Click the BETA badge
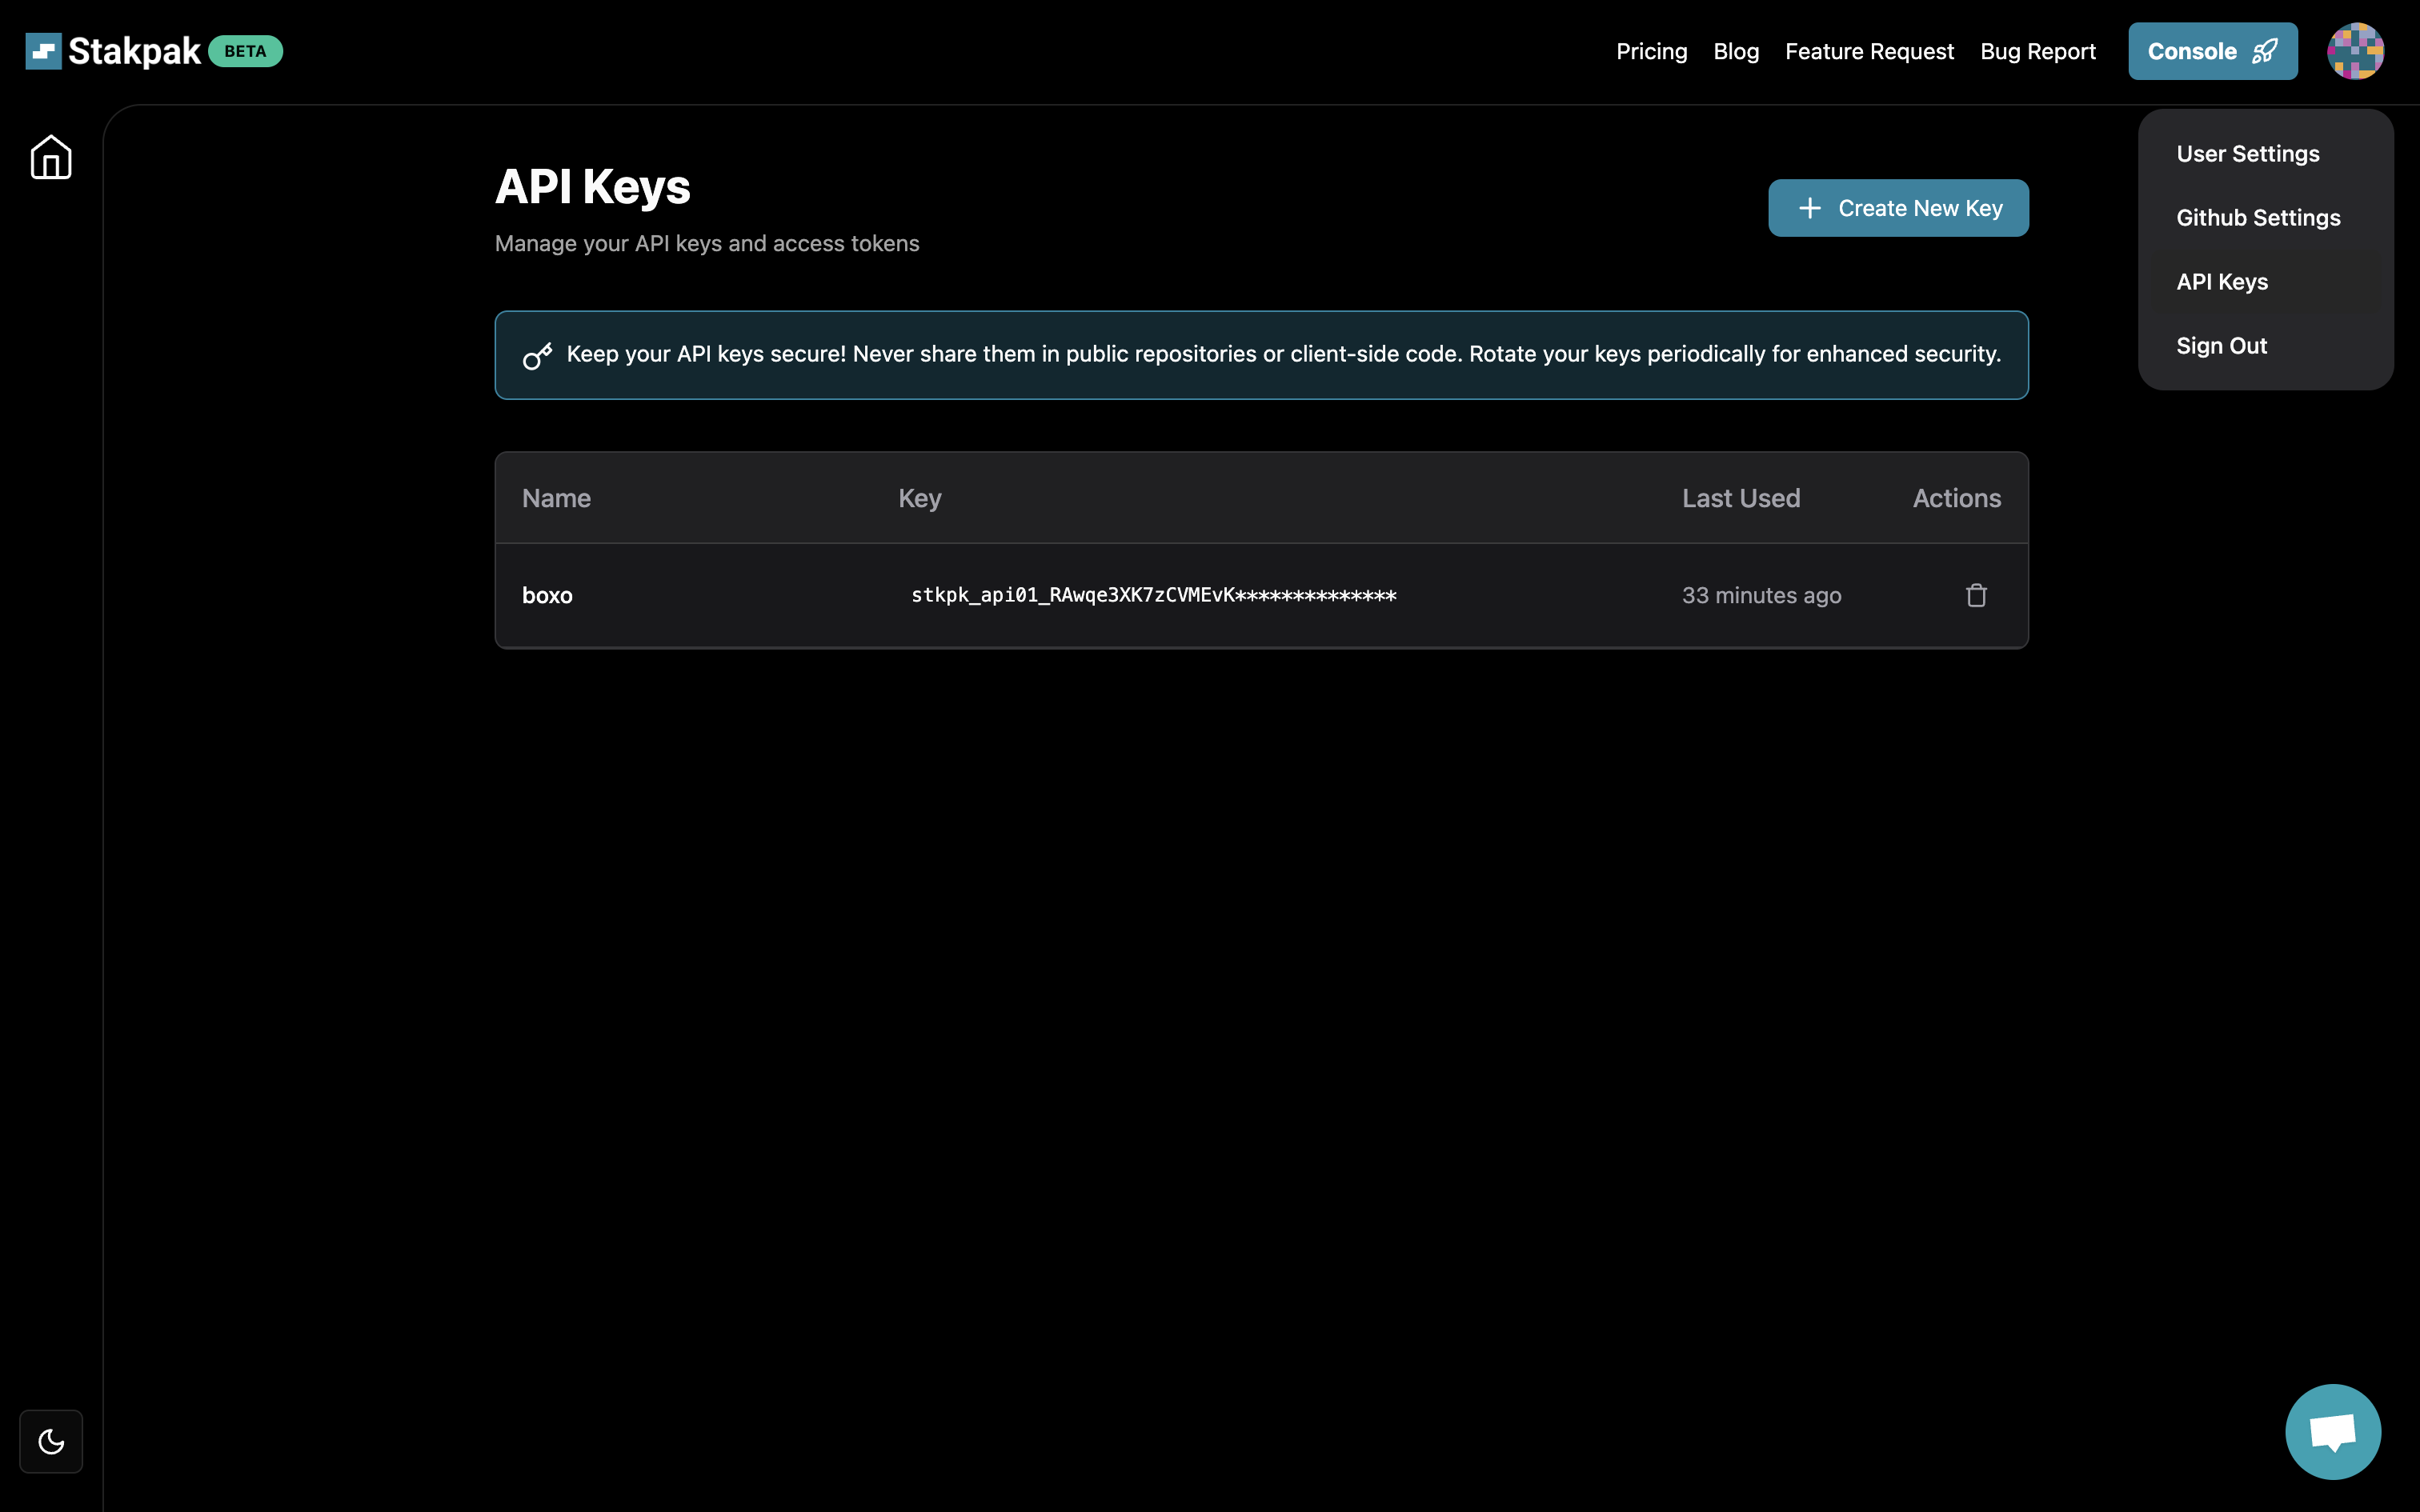The width and height of the screenshot is (2420, 1512). click(x=245, y=51)
